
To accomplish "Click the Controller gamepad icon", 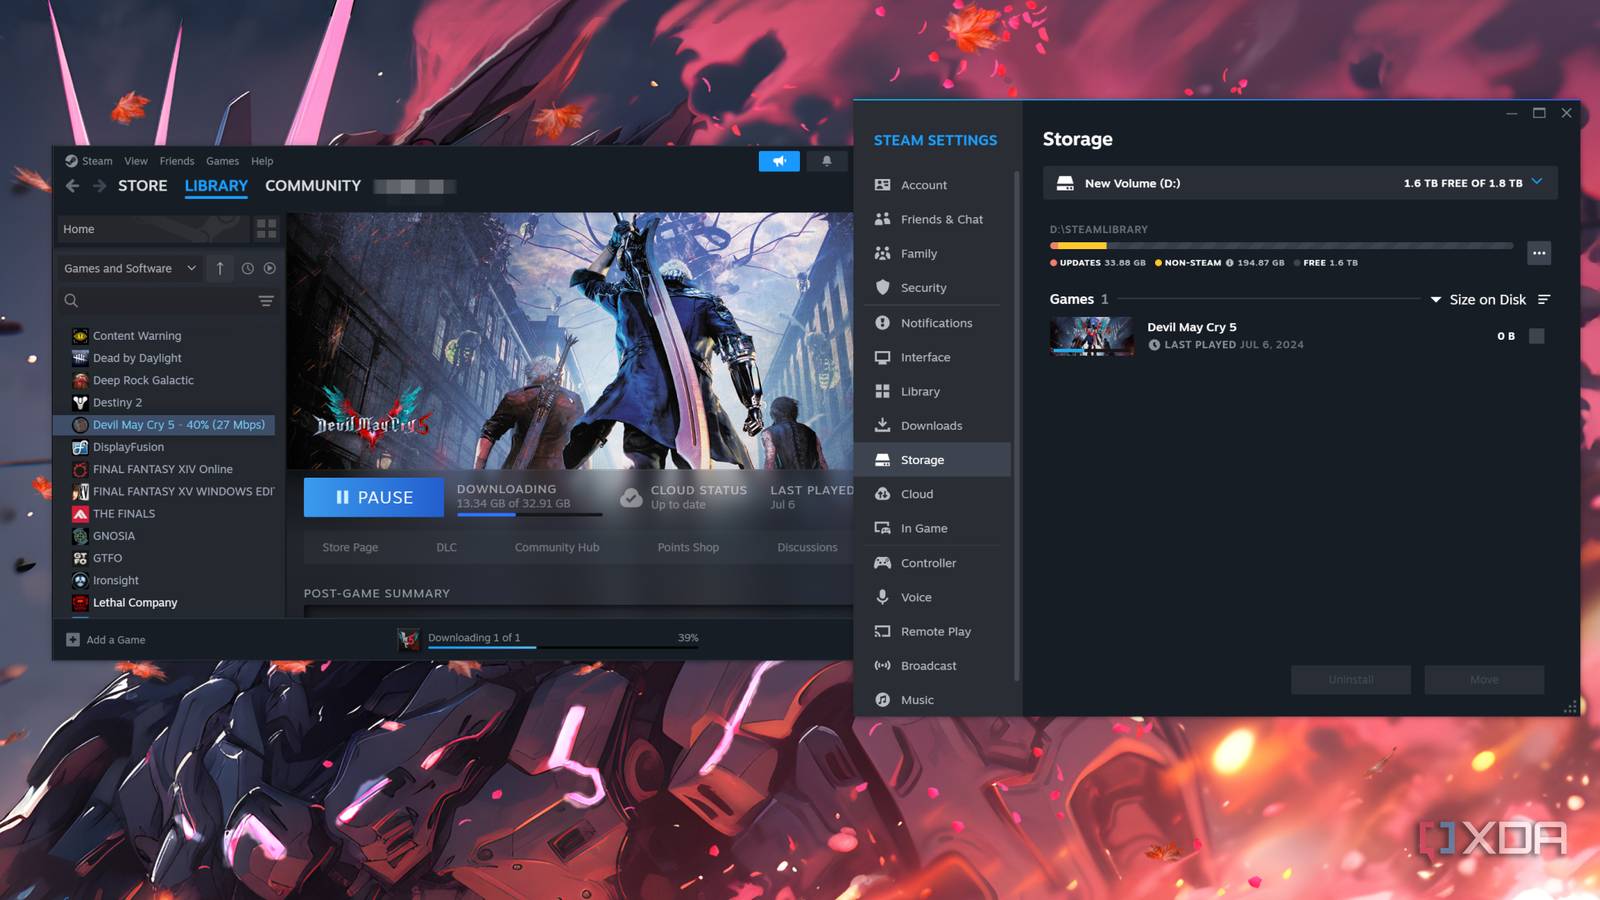I will [x=882, y=563].
